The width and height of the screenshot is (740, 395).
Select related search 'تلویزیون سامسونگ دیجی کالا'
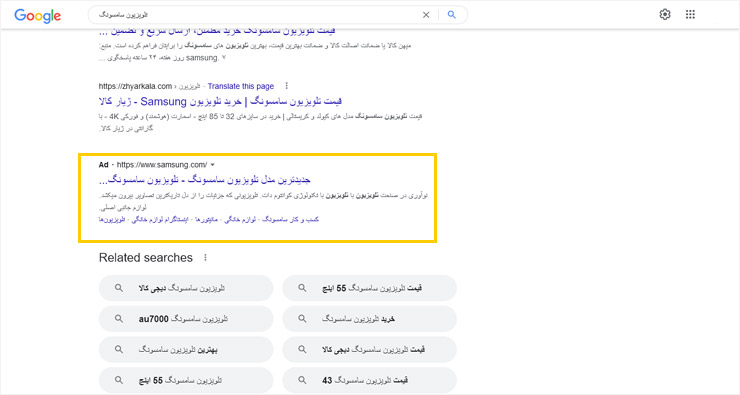186,288
